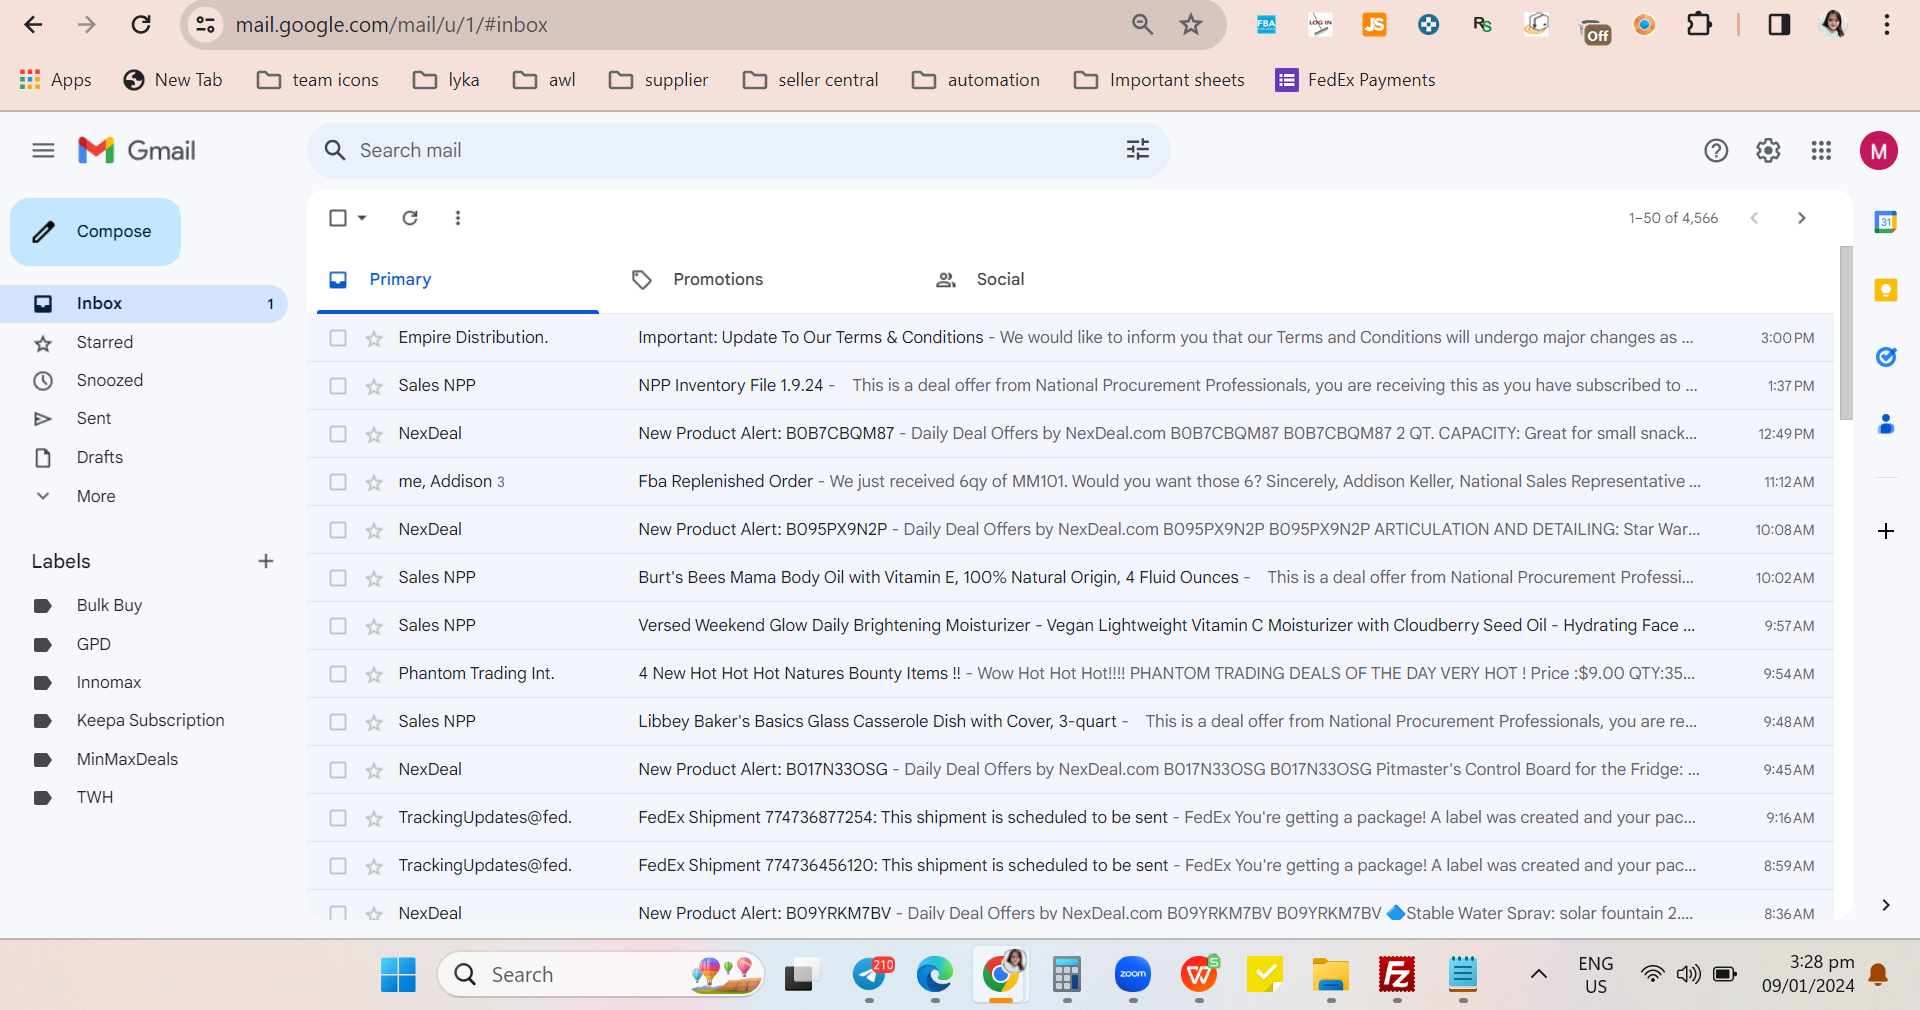
Task: Check the Burt's Bees Sales NPP email
Action: click(338, 578)
